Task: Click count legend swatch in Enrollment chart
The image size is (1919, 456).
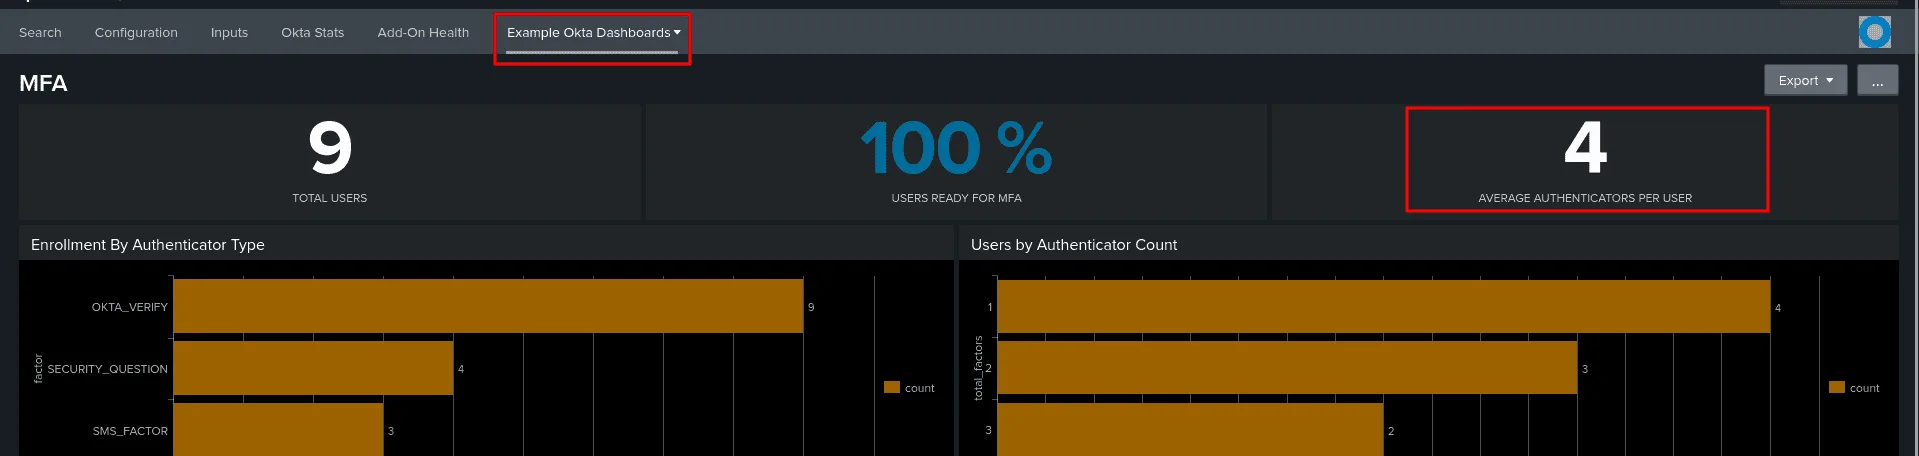Action: click(x=892, y=387)
